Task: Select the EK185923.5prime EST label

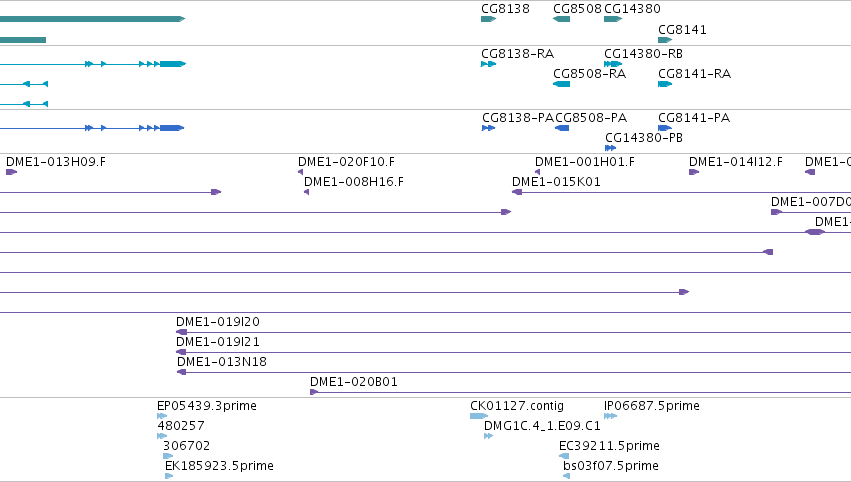Action: click(219, 466)
